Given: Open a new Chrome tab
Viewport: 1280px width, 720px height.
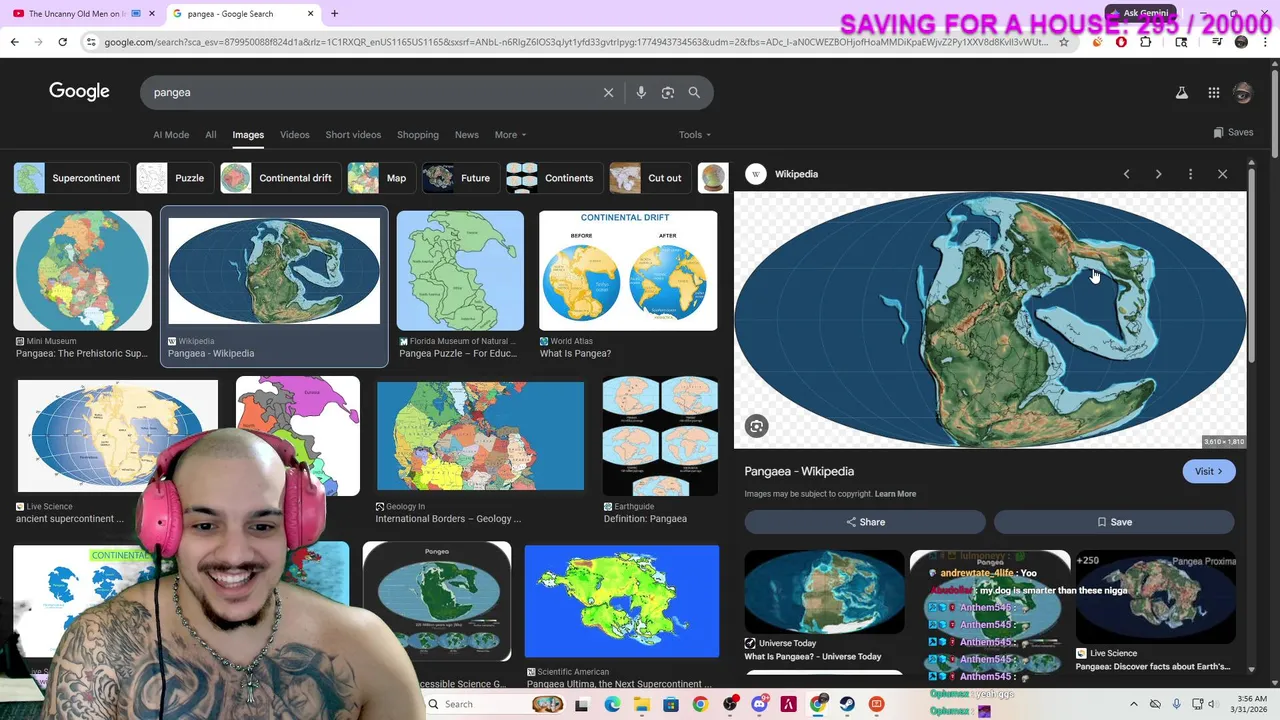Looking at the screenshot, I should click(x=334, y=14).
